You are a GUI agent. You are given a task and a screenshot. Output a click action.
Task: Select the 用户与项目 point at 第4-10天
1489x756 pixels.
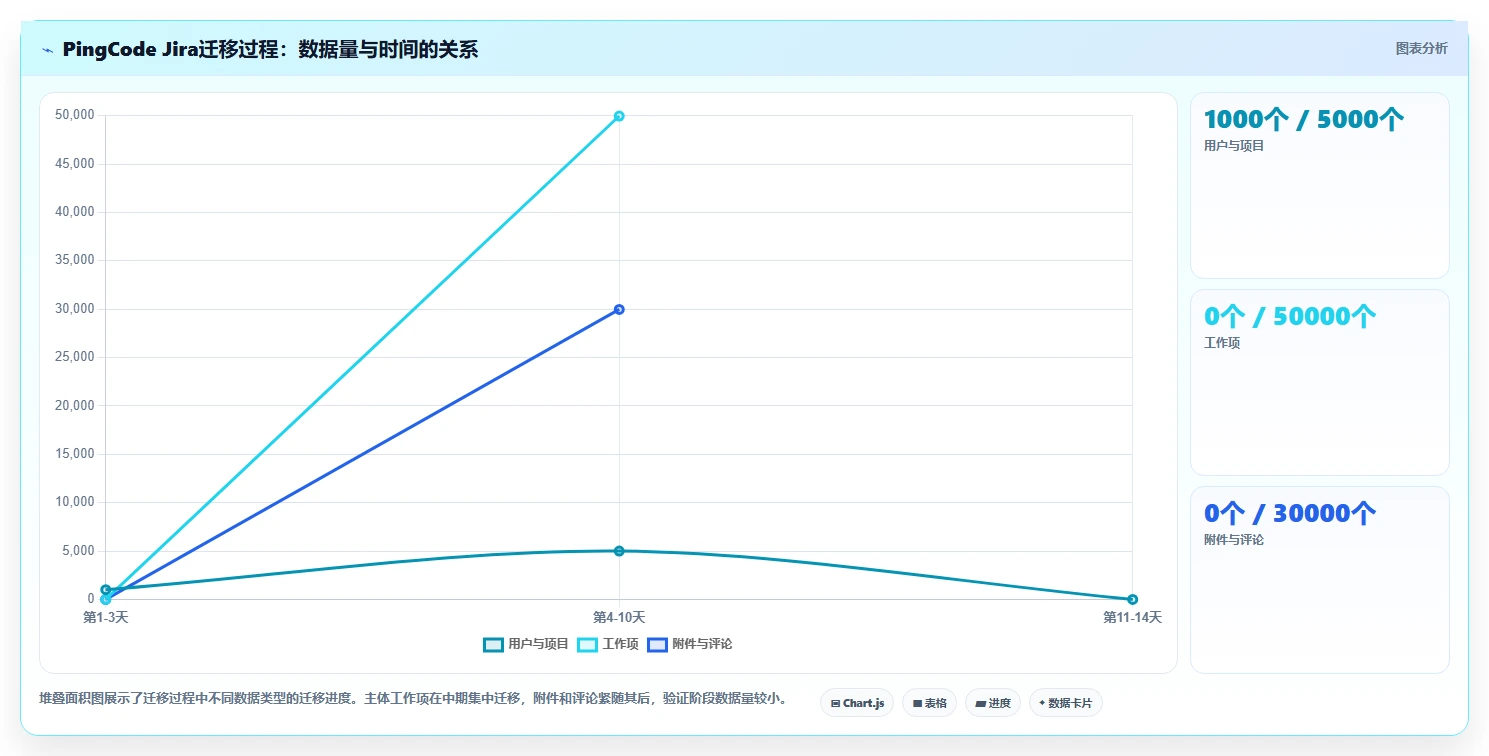619,551
